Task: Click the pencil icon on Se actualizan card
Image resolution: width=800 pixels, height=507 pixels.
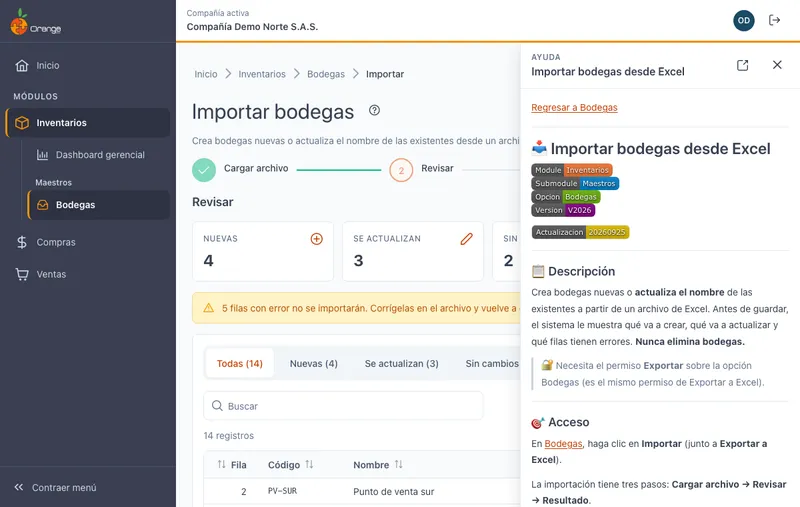Action: 466,239
